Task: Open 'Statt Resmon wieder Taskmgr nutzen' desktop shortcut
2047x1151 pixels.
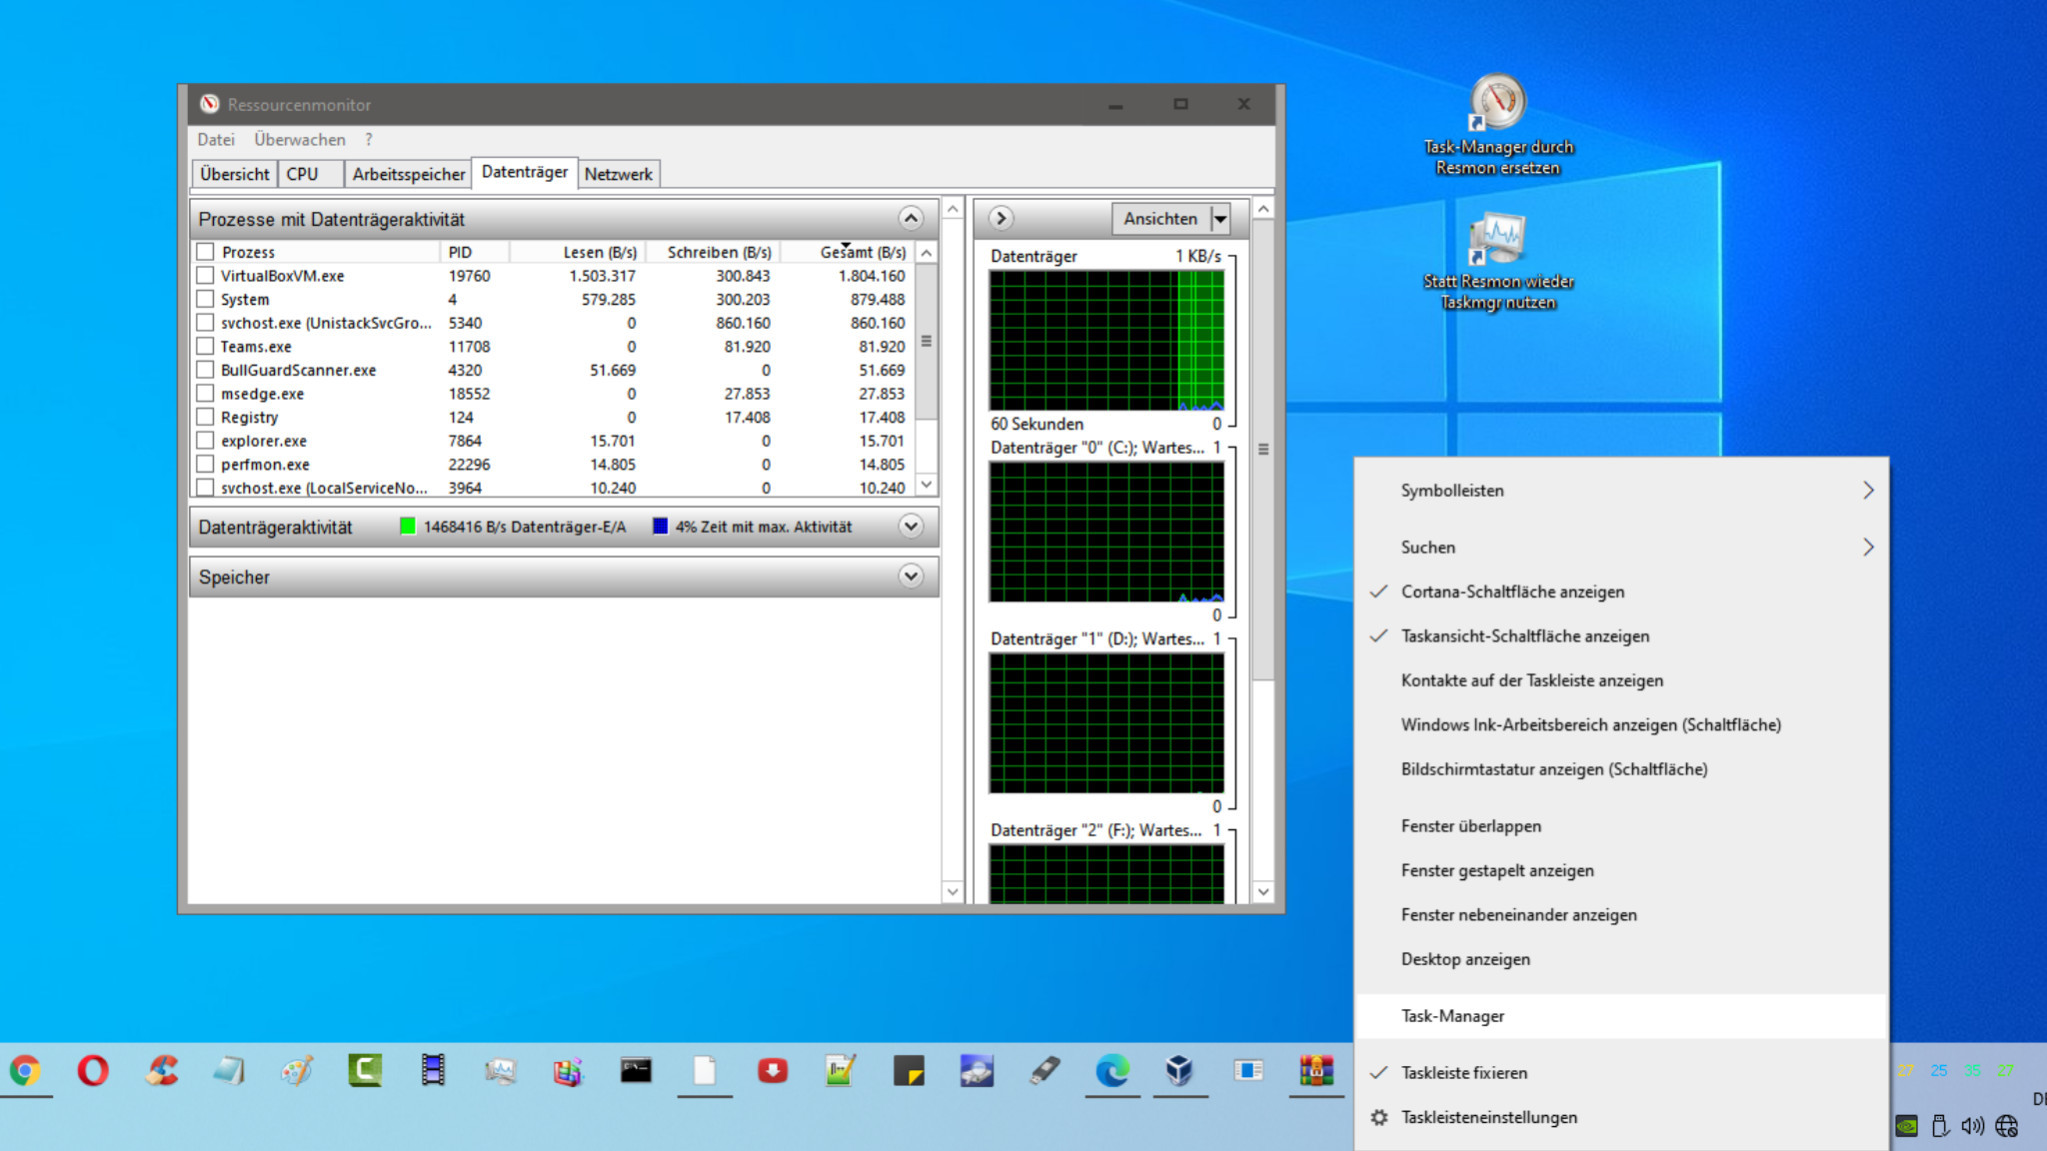Action: point(1498,262)
